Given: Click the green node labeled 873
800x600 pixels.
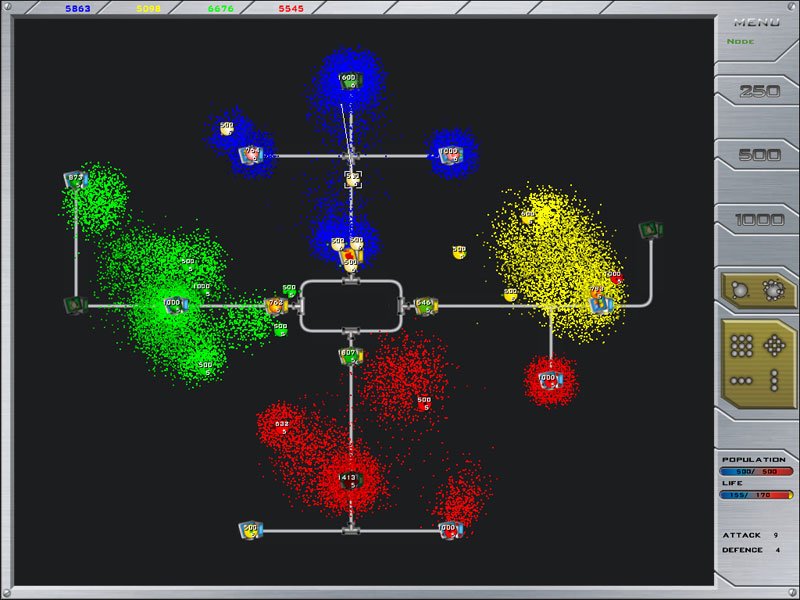Looking at the screenshot, I should [75, 180].
